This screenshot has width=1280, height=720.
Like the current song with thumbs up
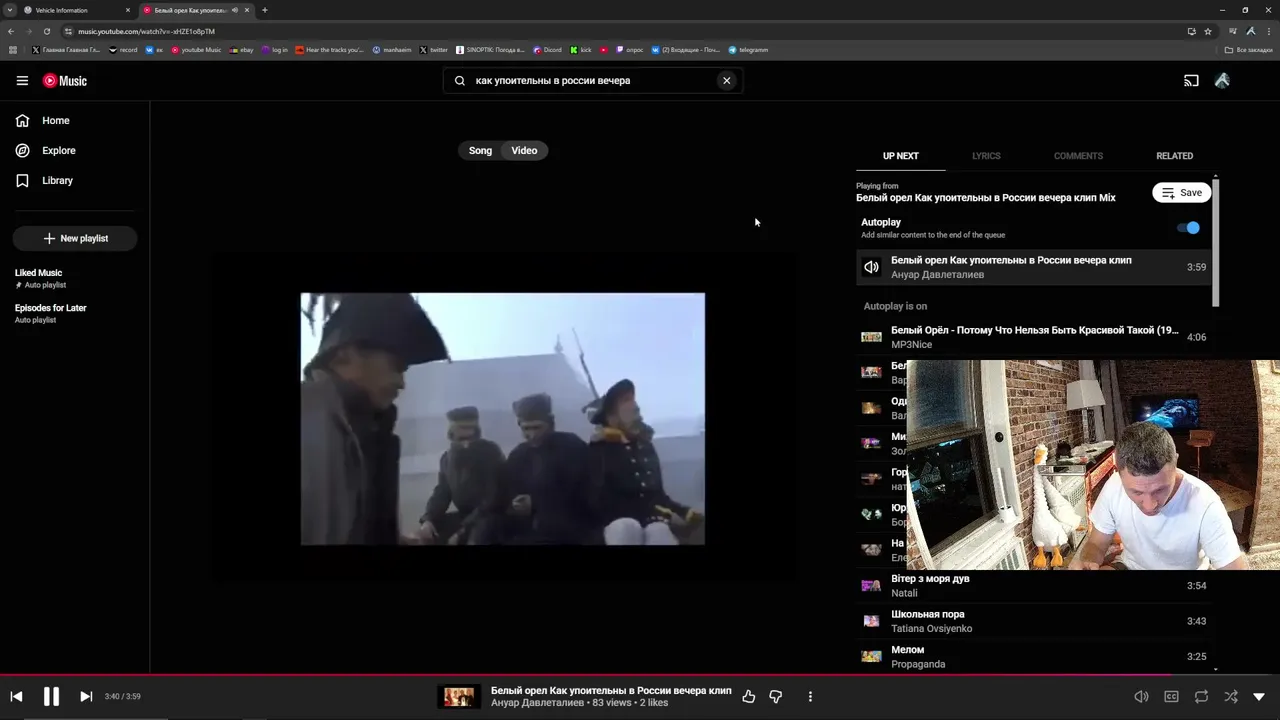click(x=749, y=697)
